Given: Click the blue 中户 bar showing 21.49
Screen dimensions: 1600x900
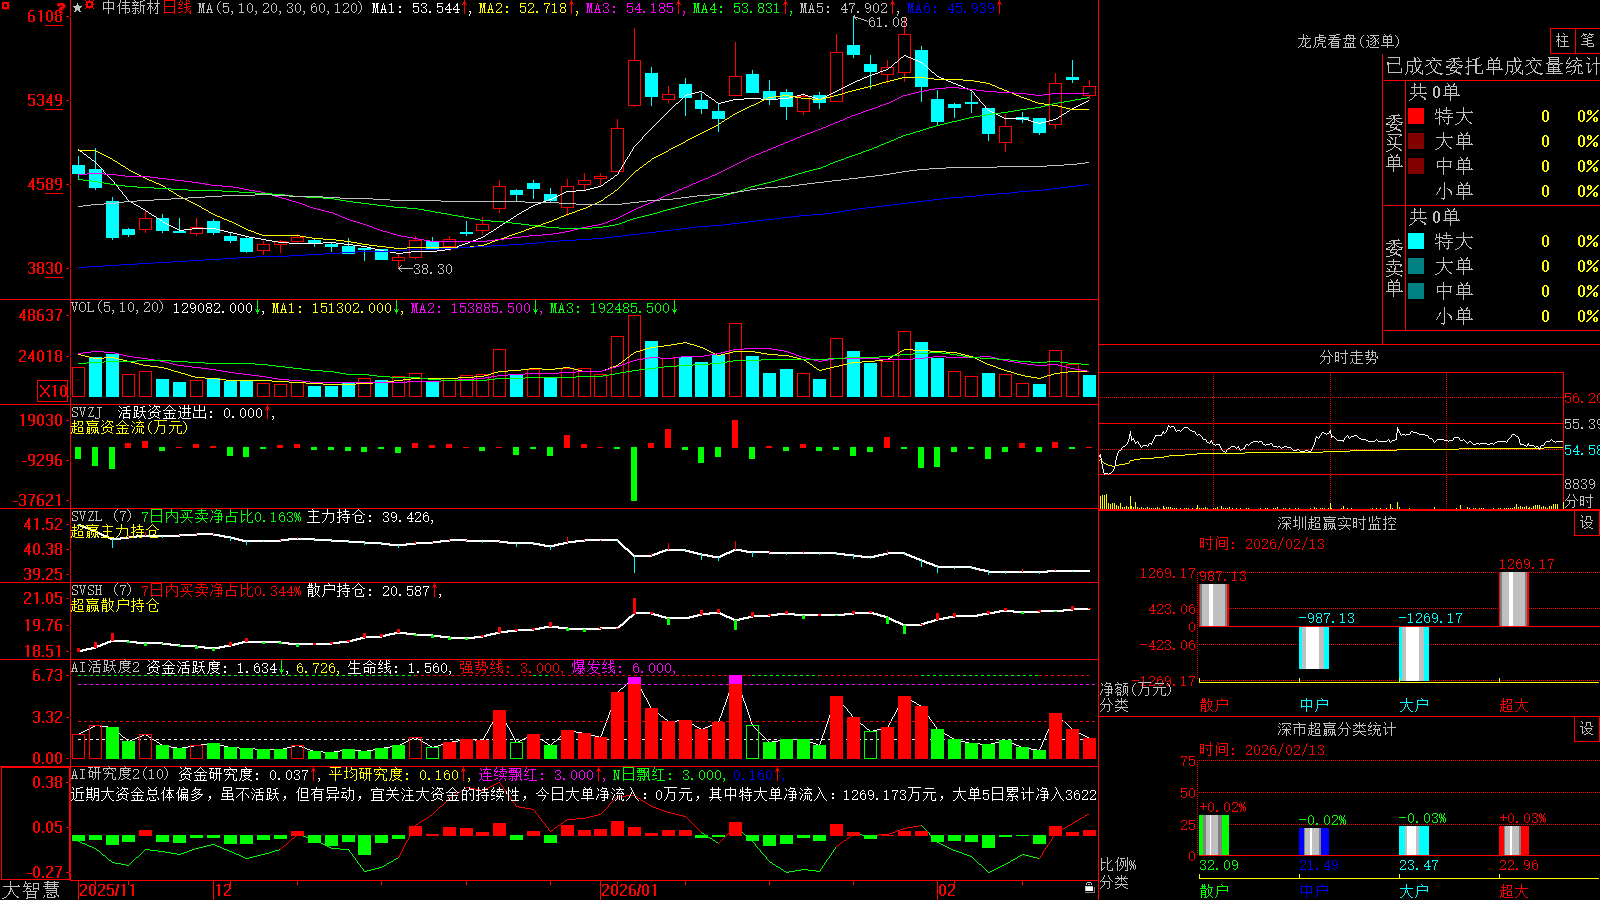Looking at the screenshot, I should pyautogui.click(x=1314, y=842).
